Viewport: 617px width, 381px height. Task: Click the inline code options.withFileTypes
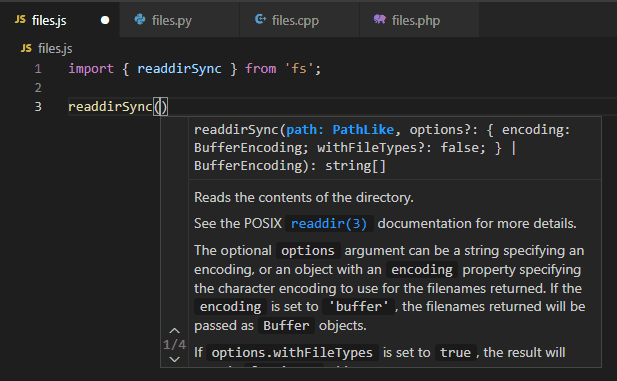[x=292, y=353]
